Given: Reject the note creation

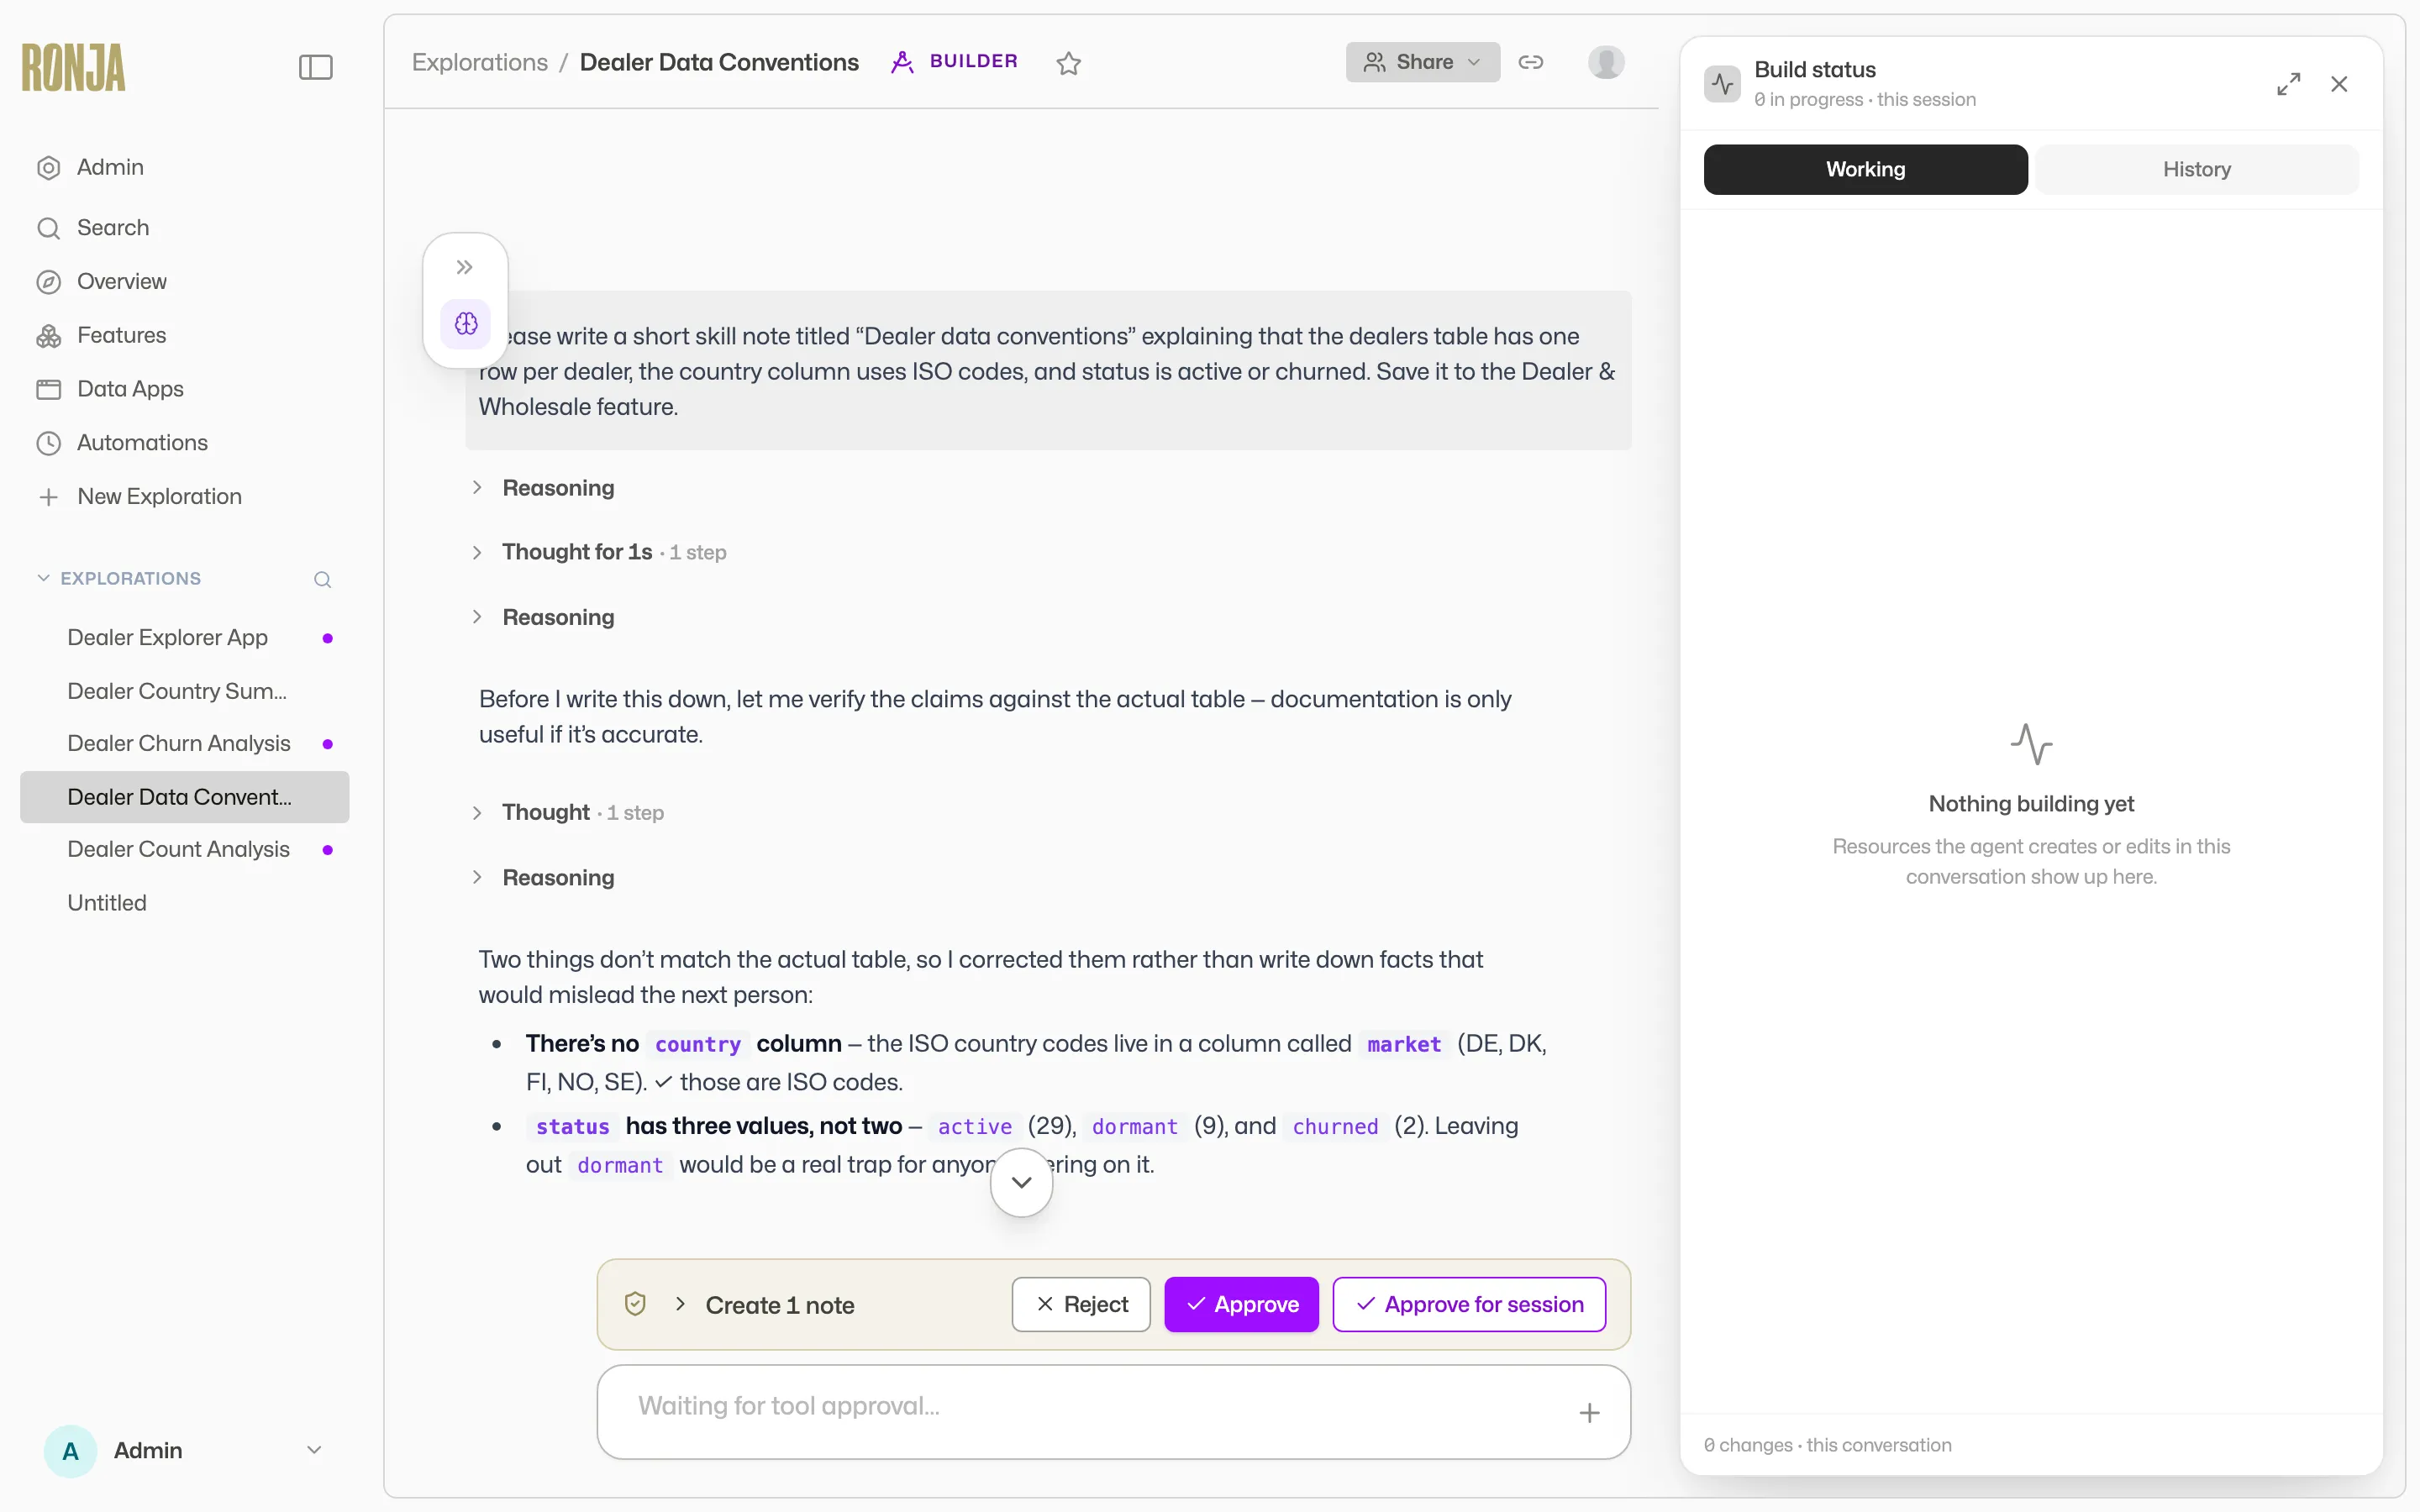Looking at the screenshot, I should point(1081,1304).
